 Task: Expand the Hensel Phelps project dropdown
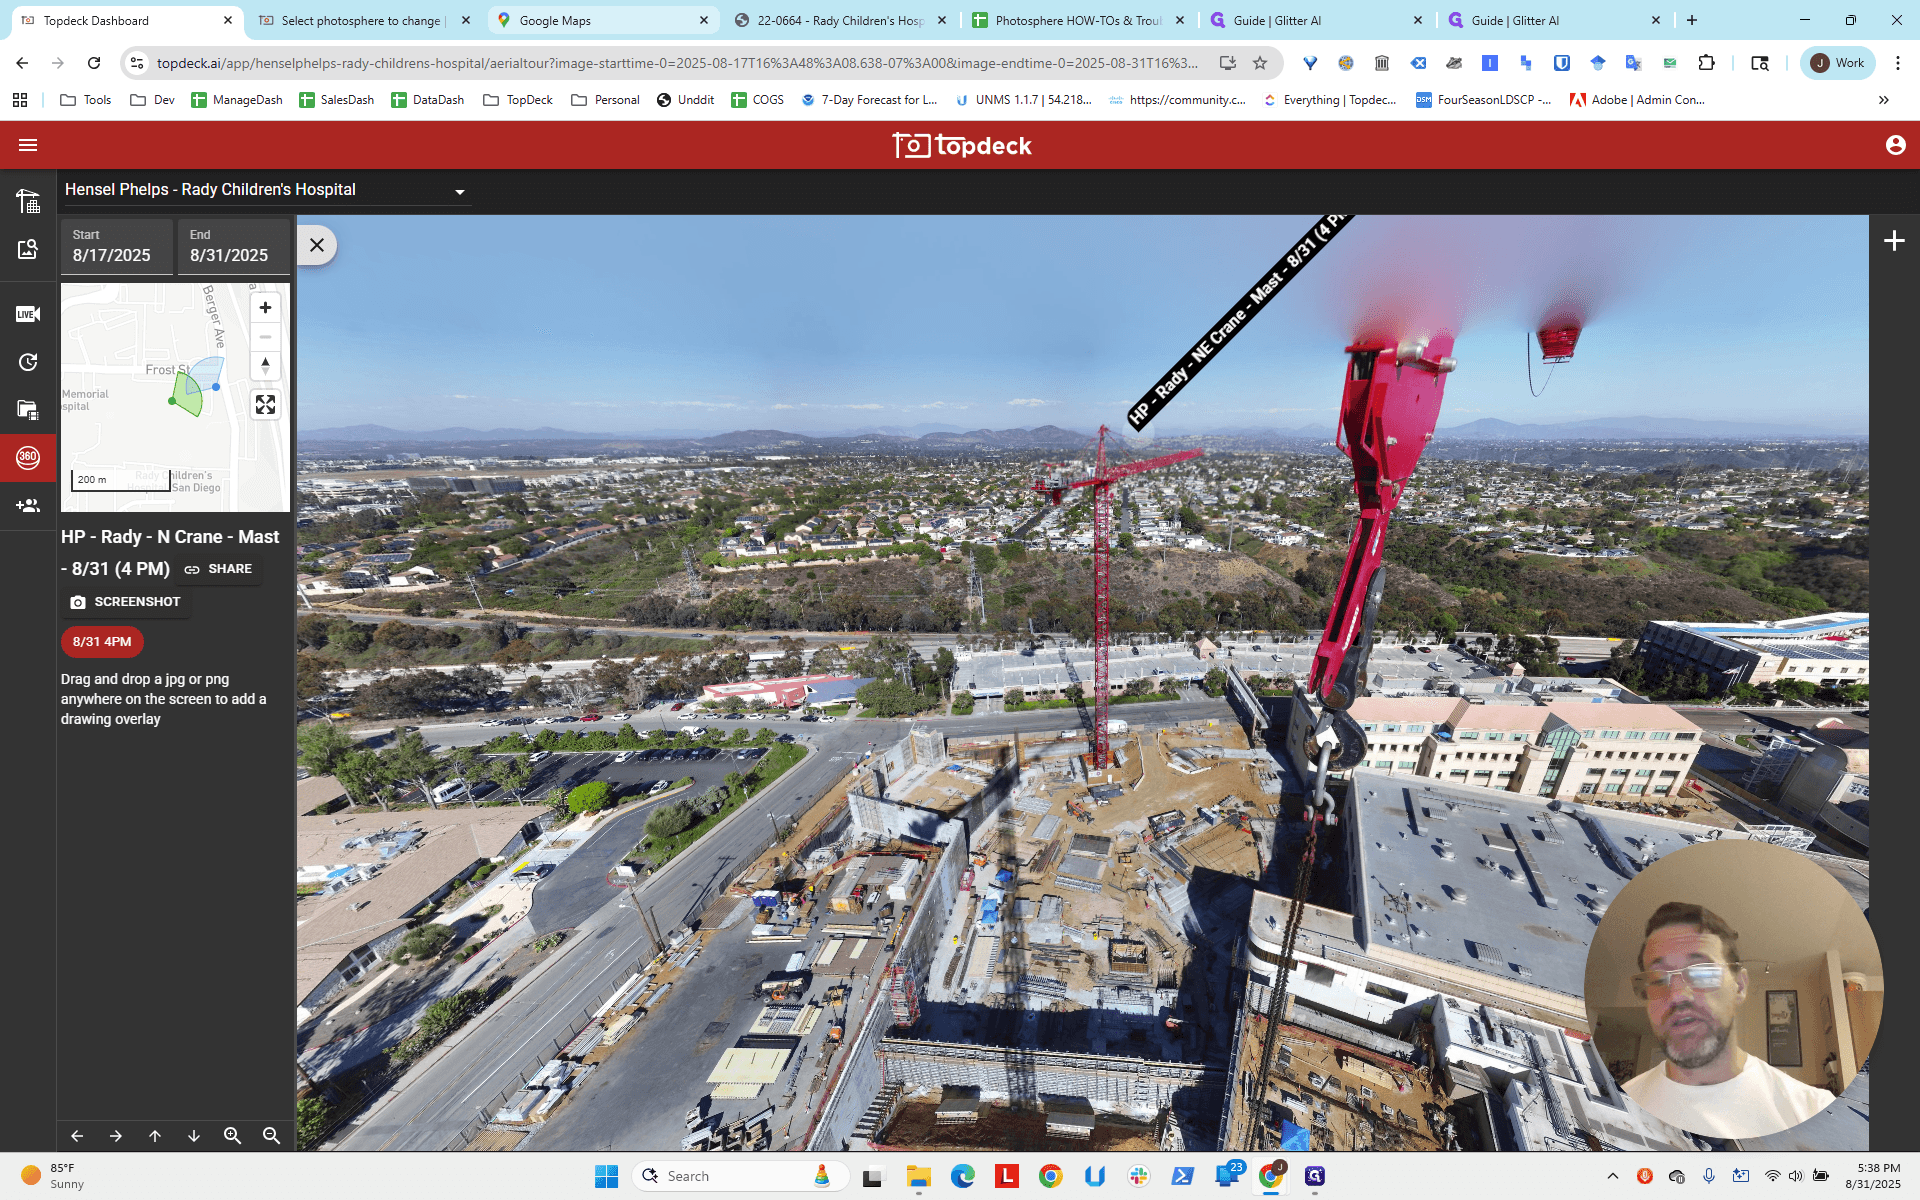coord(460,191)
